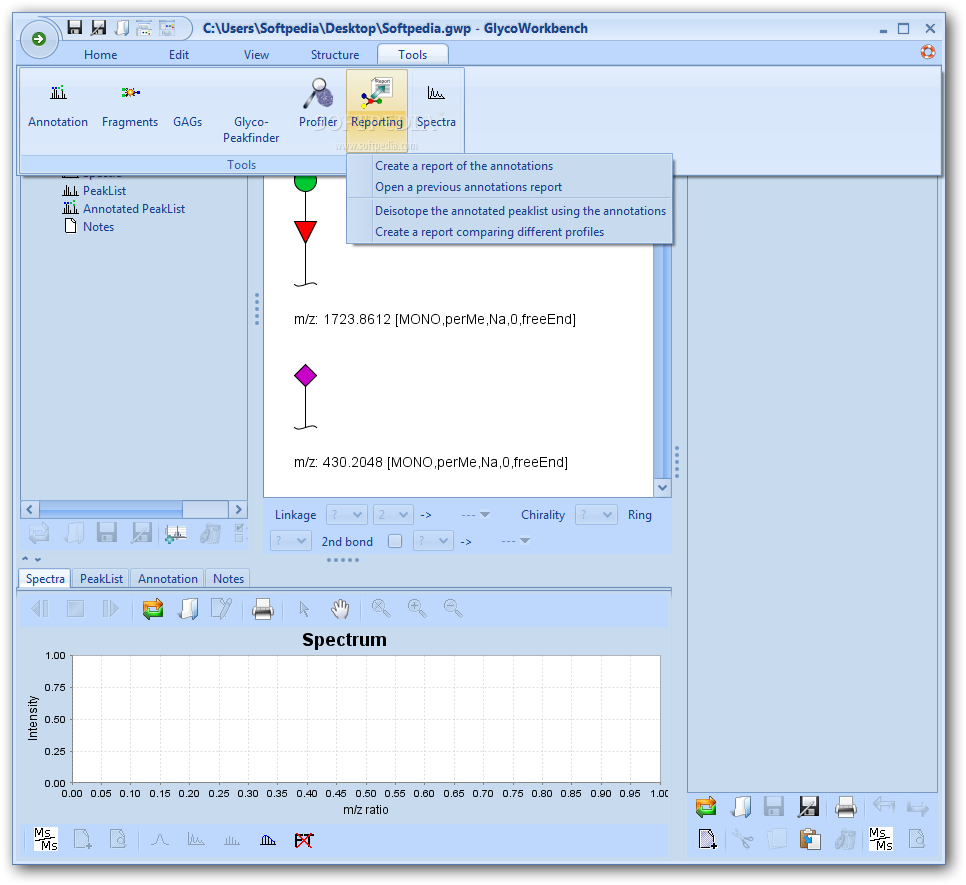Open the Spectra tool in ribbon

436,106
